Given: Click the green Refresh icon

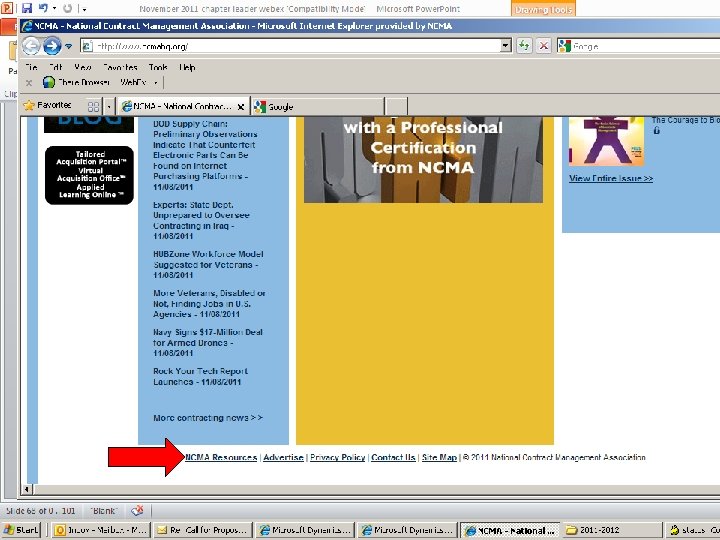Looking at the screenshot, I should (x=524, y=45).
